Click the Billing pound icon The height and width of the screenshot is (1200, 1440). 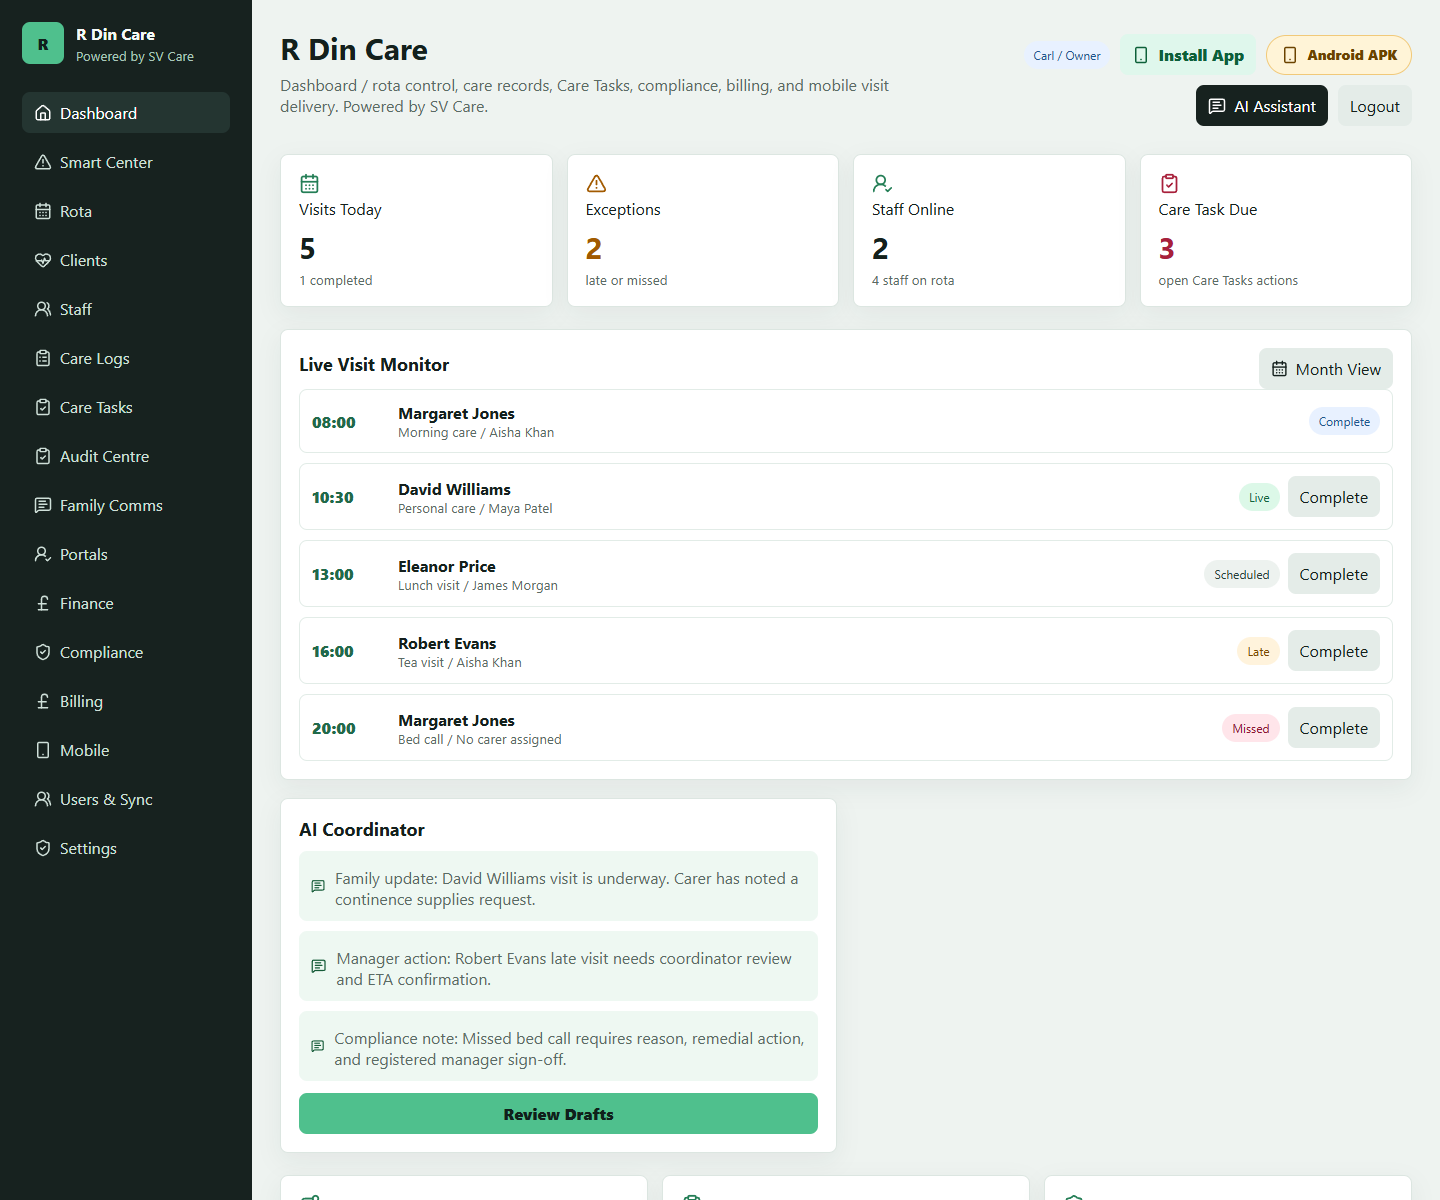click(x=43, y=701)
